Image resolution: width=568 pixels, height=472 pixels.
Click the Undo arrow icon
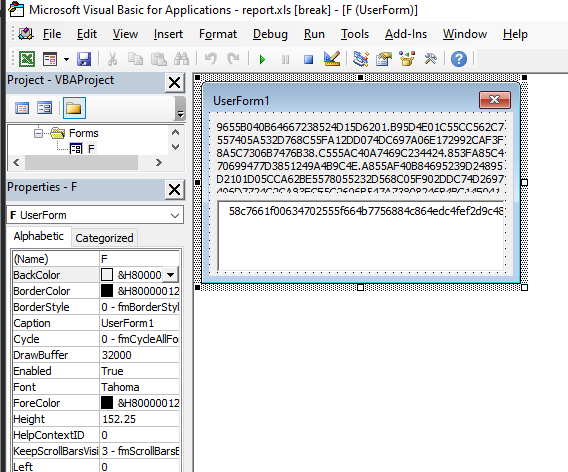[210, 59]
